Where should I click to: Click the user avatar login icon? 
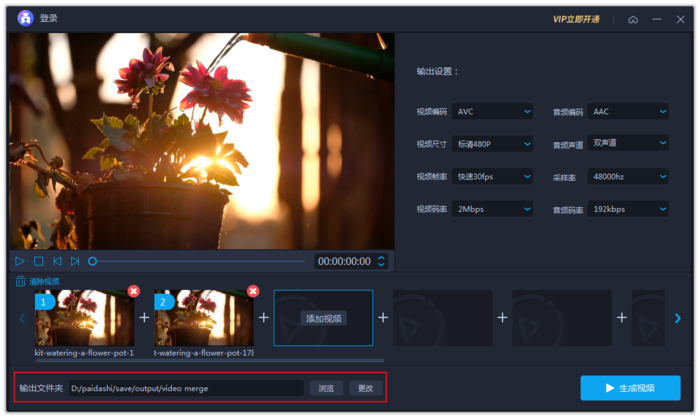[25, 18]
